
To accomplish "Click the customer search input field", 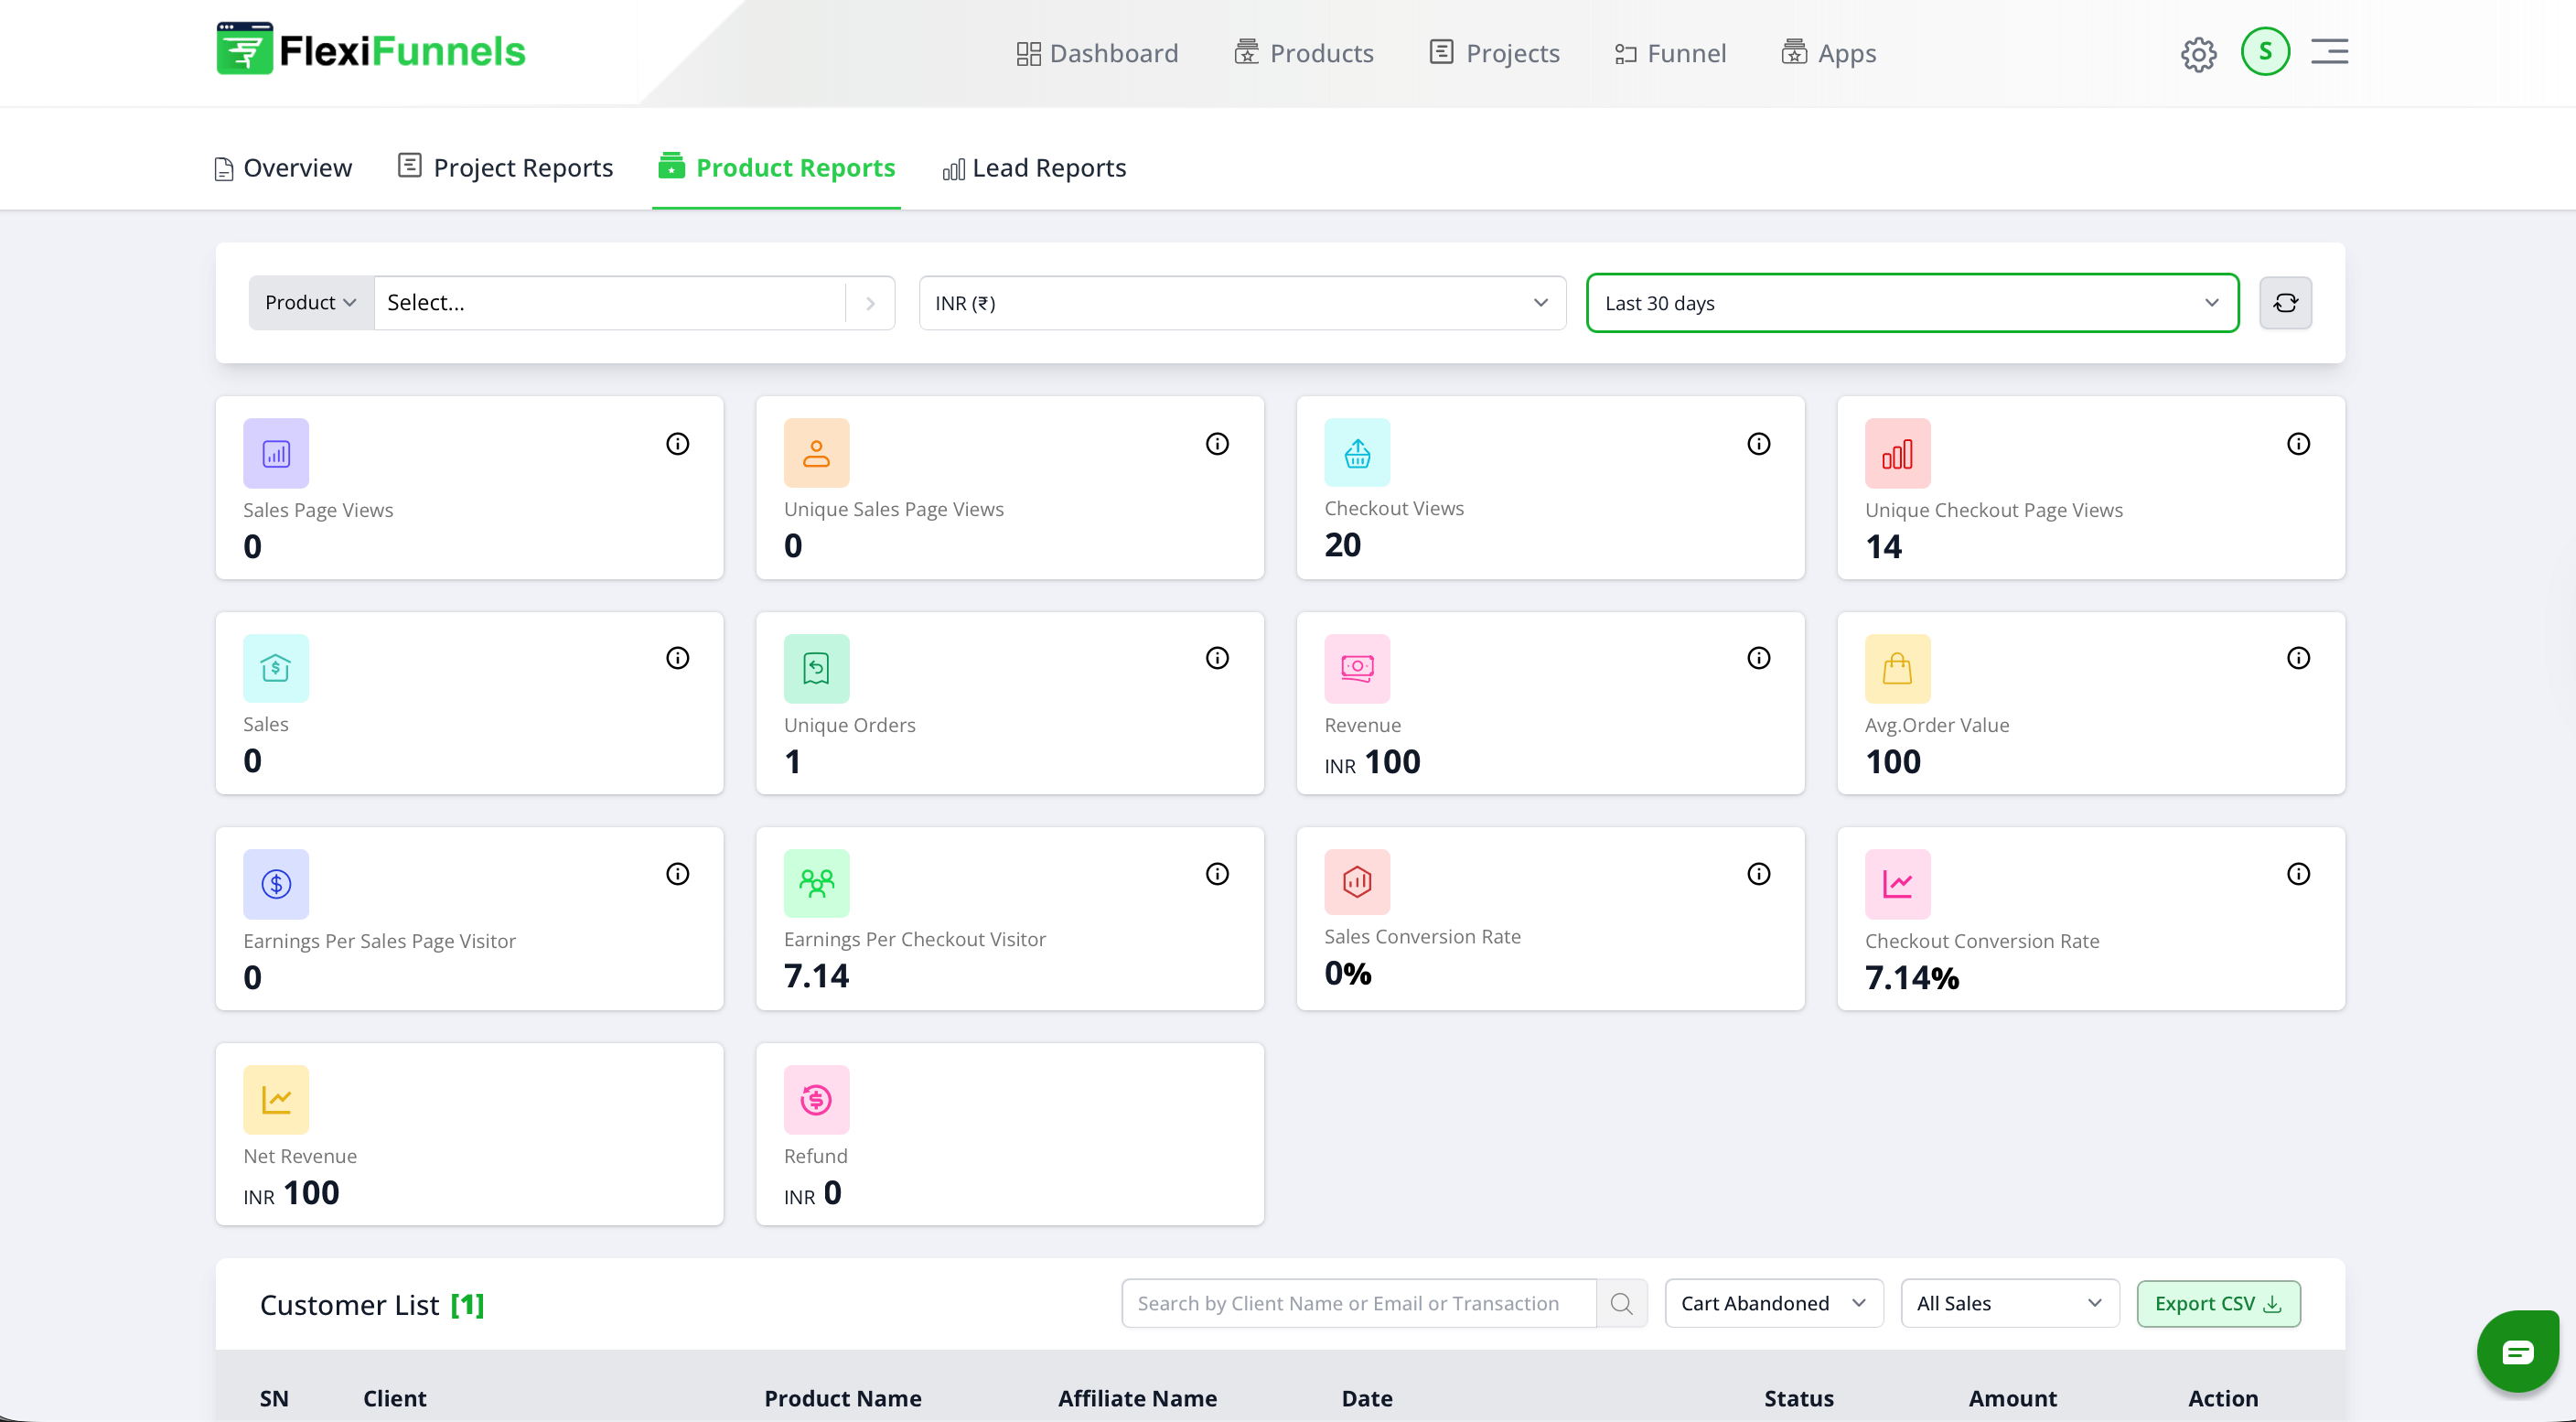I will [1357, 1304].
